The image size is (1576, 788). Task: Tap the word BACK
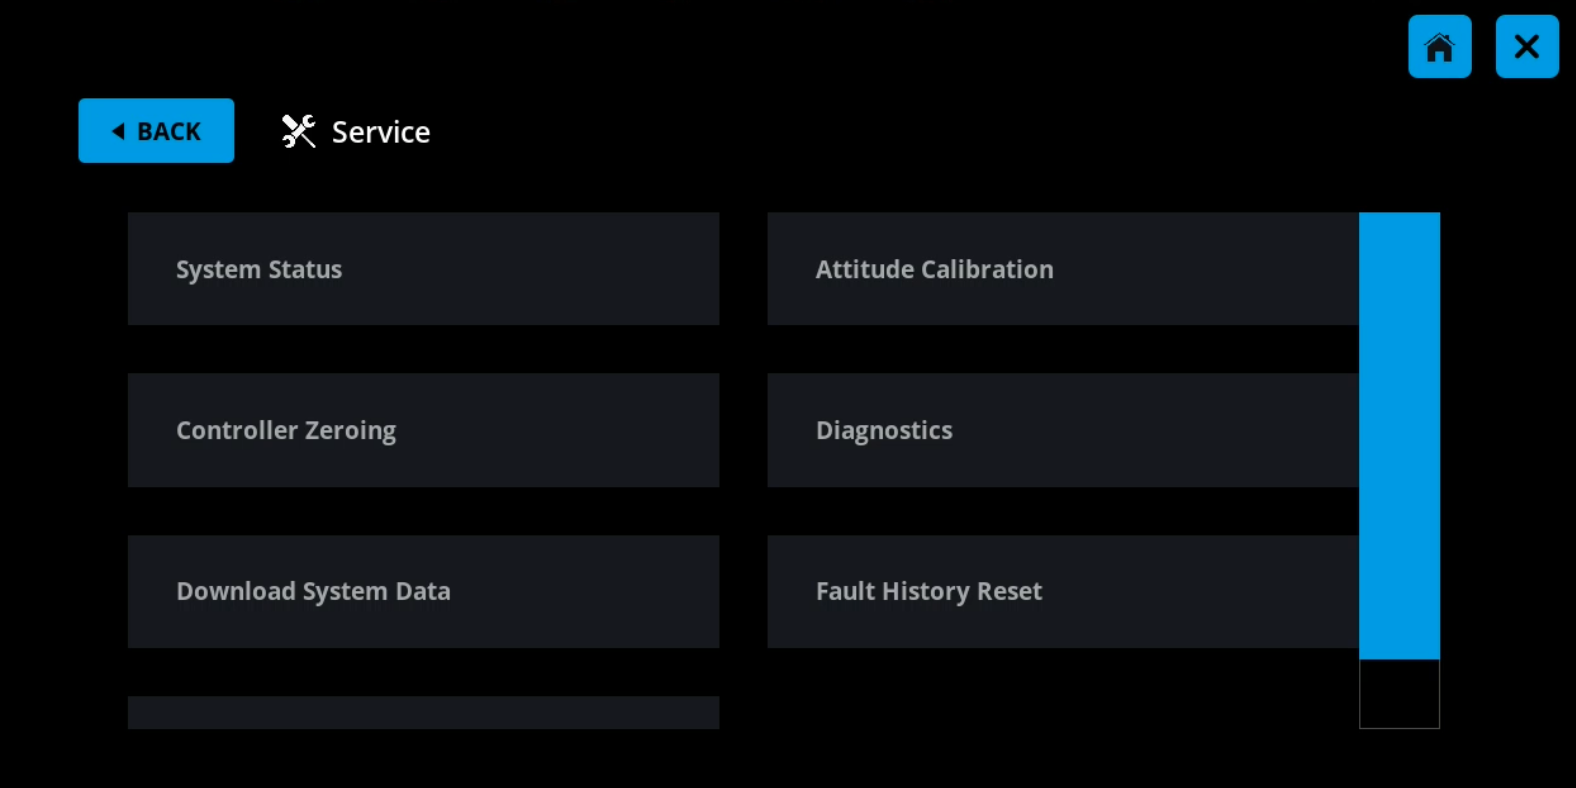point(169,131)
